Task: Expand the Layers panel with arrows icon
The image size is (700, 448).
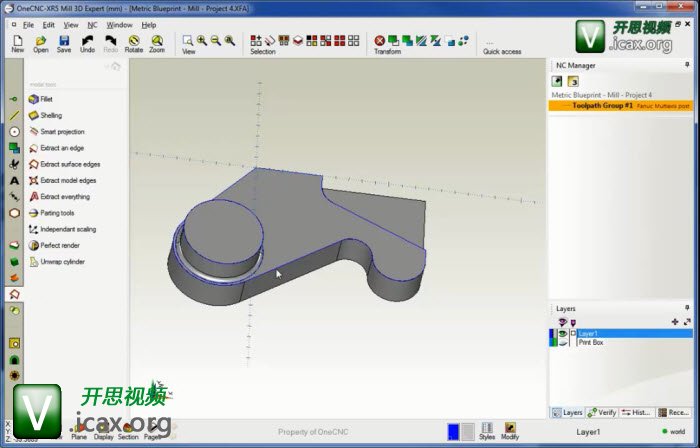Action: pyautogui.click(x=687, y=321)
